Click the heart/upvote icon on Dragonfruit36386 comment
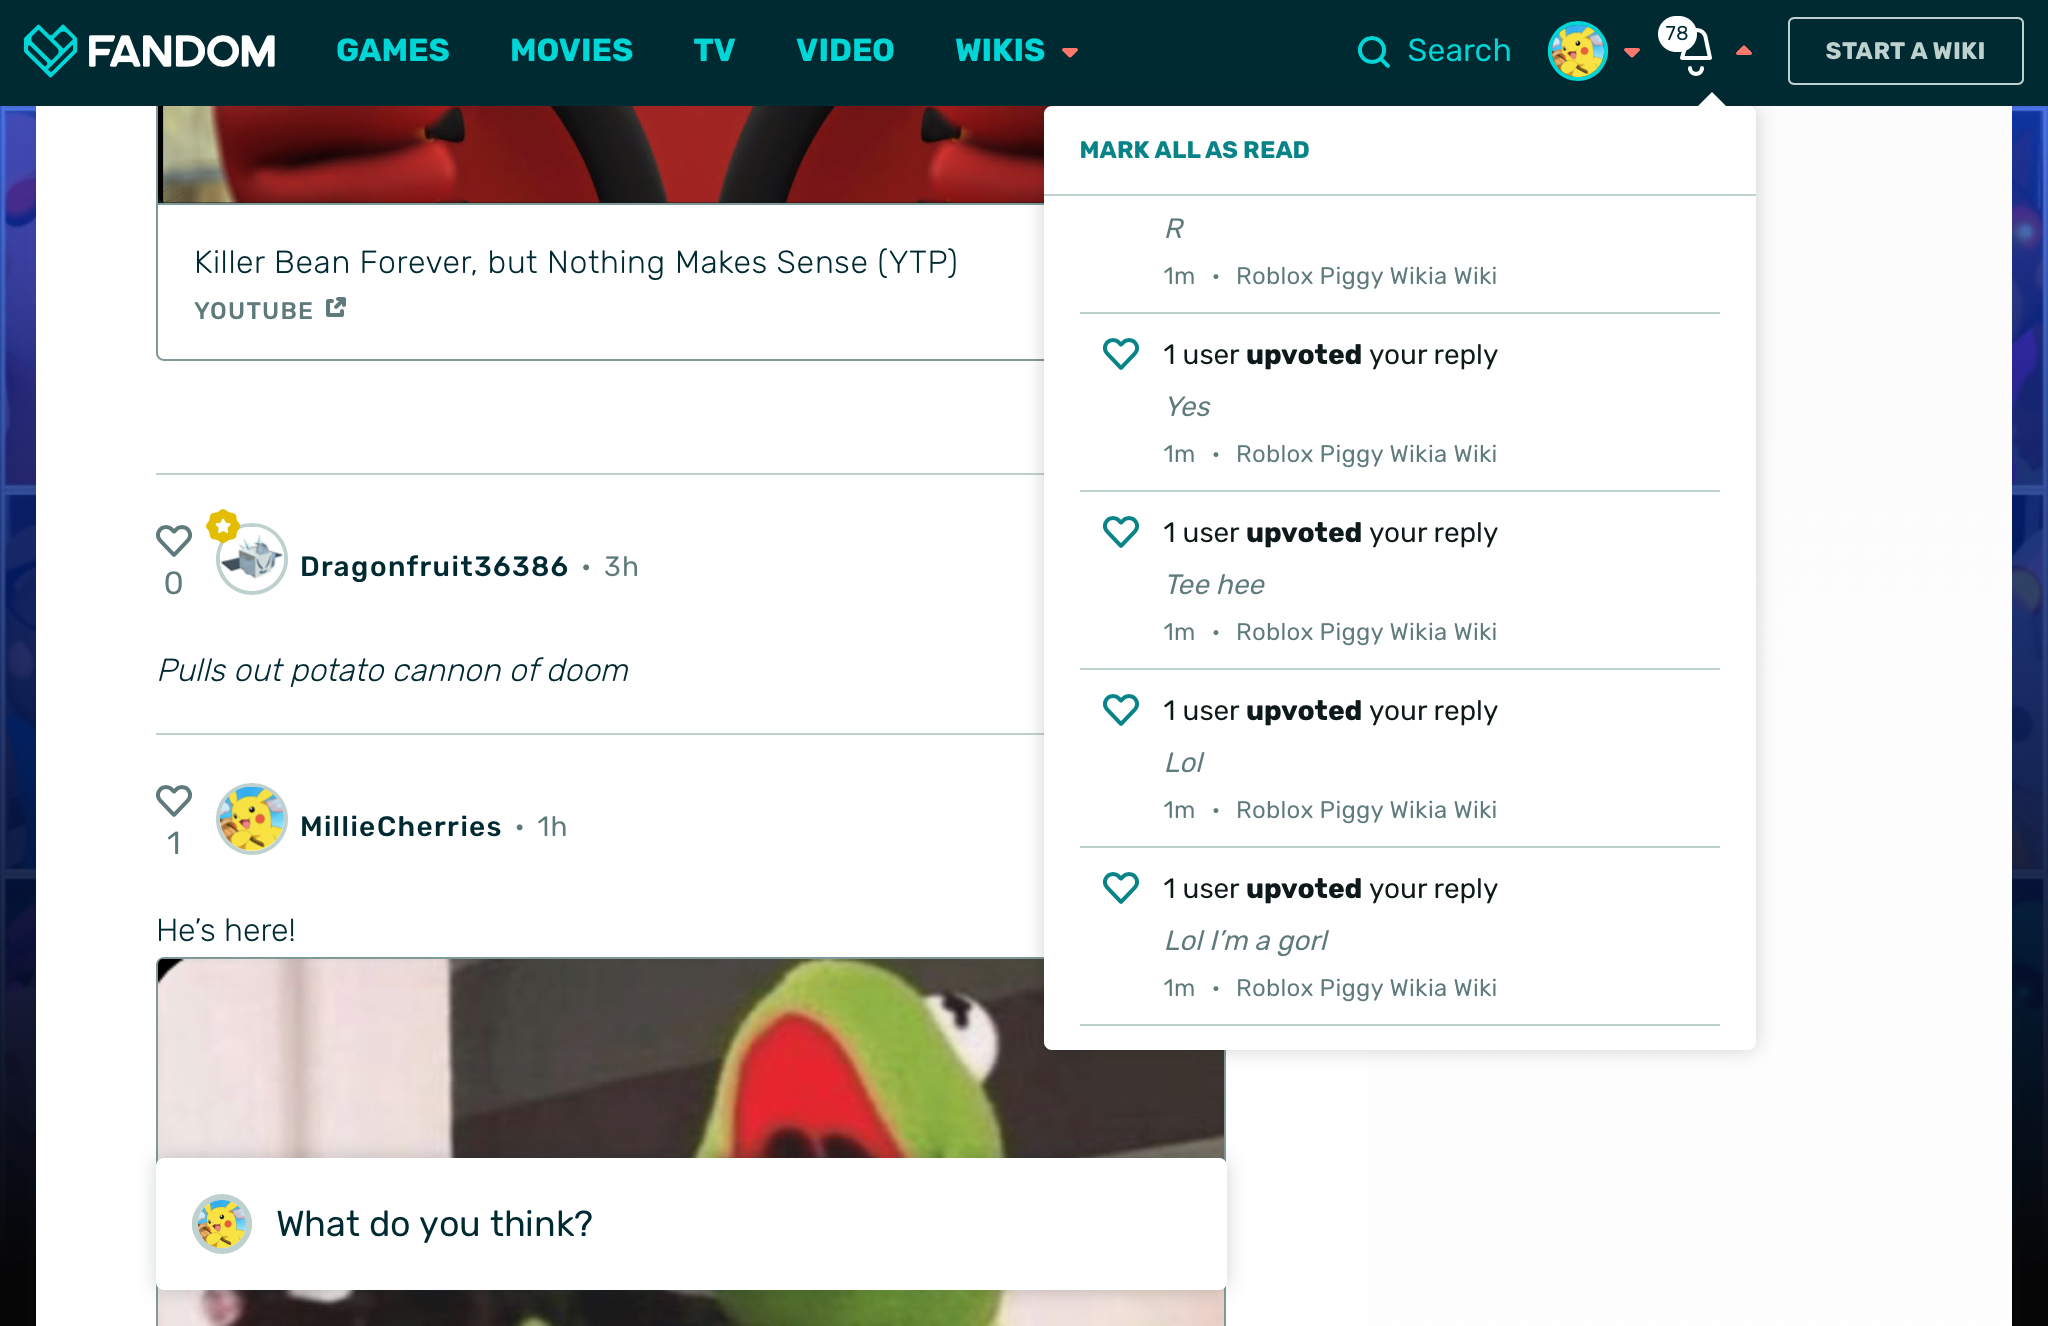The height and width of the screenshot is (1326, 2048). 175,541
